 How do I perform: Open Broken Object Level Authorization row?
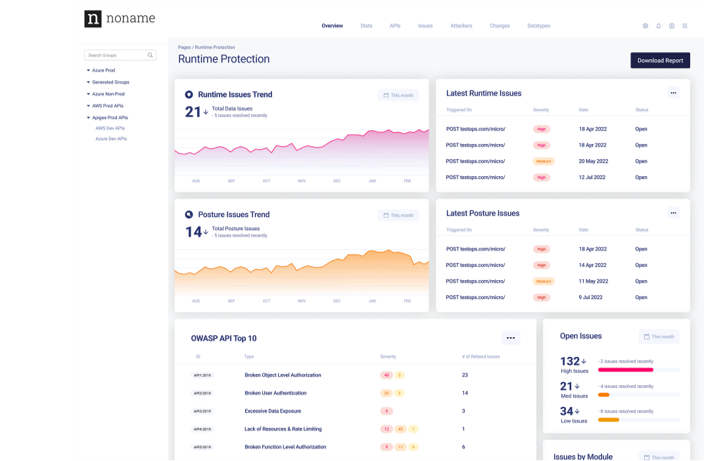pyautogui.click(x=355, y=375)
